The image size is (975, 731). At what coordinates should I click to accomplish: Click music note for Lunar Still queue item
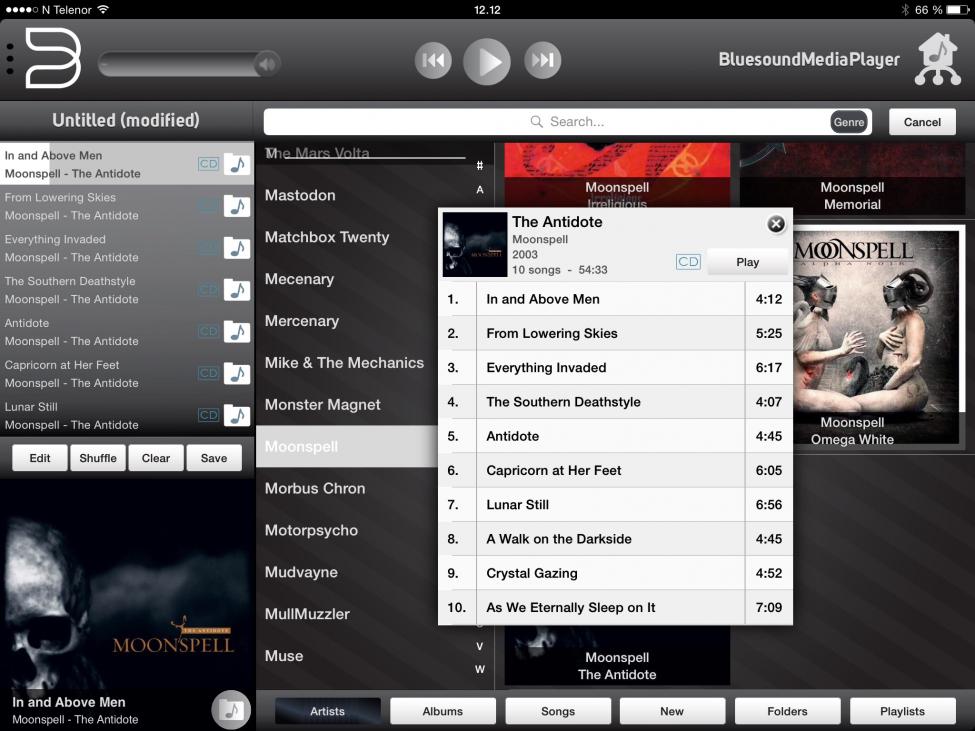coord(237,415)
